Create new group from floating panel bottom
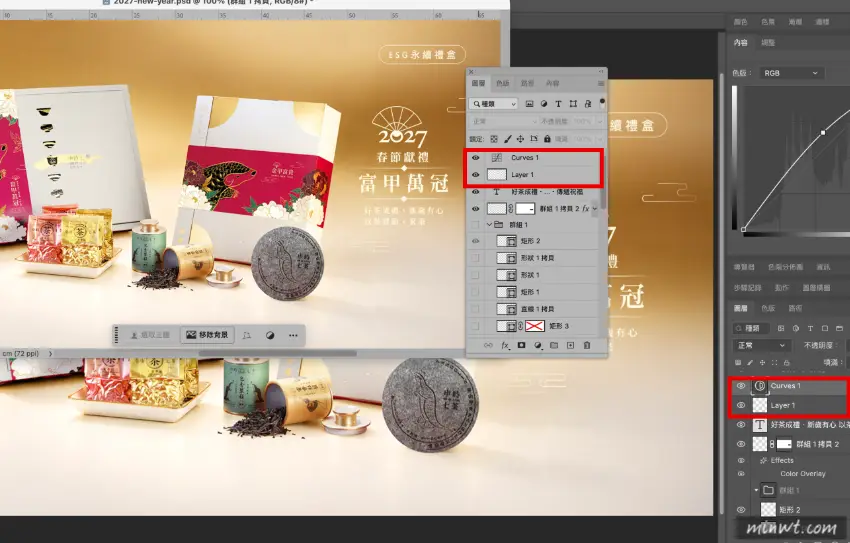Viewport: 850px width, 543px height. 554,345
